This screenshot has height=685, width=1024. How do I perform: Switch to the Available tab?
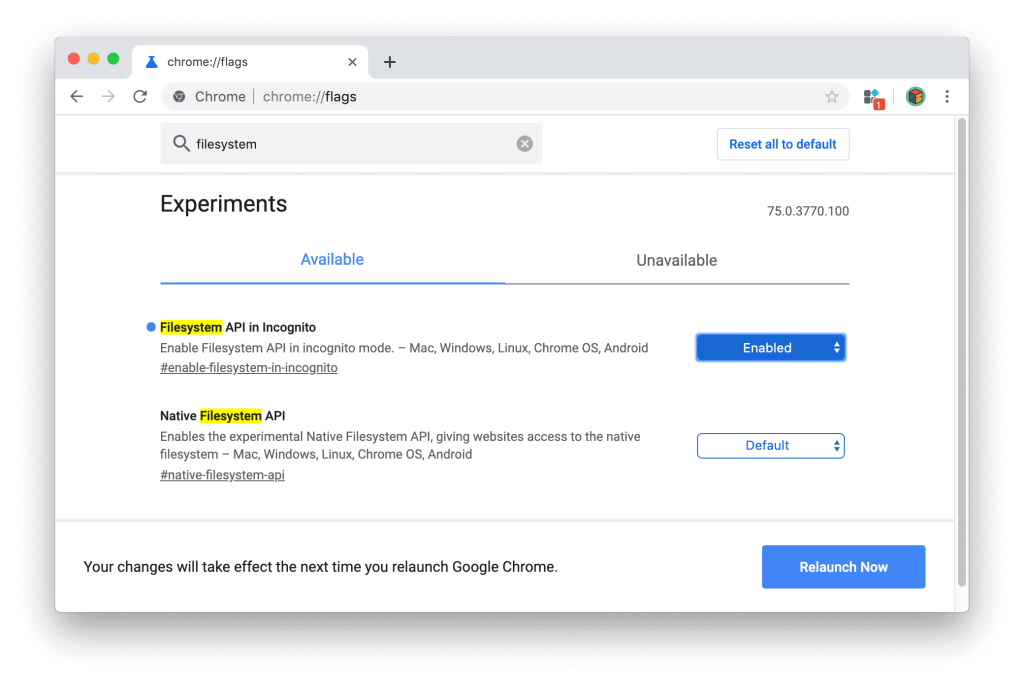(332, 260)
